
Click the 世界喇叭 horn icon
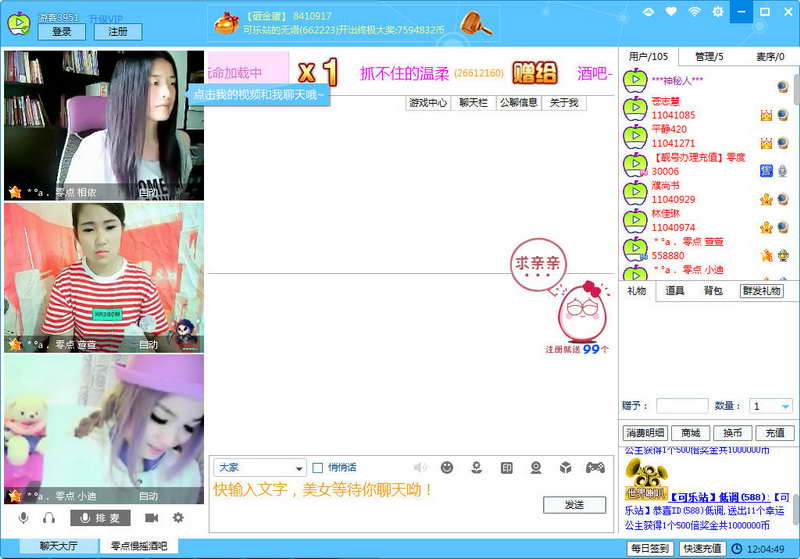pos(646,478)
